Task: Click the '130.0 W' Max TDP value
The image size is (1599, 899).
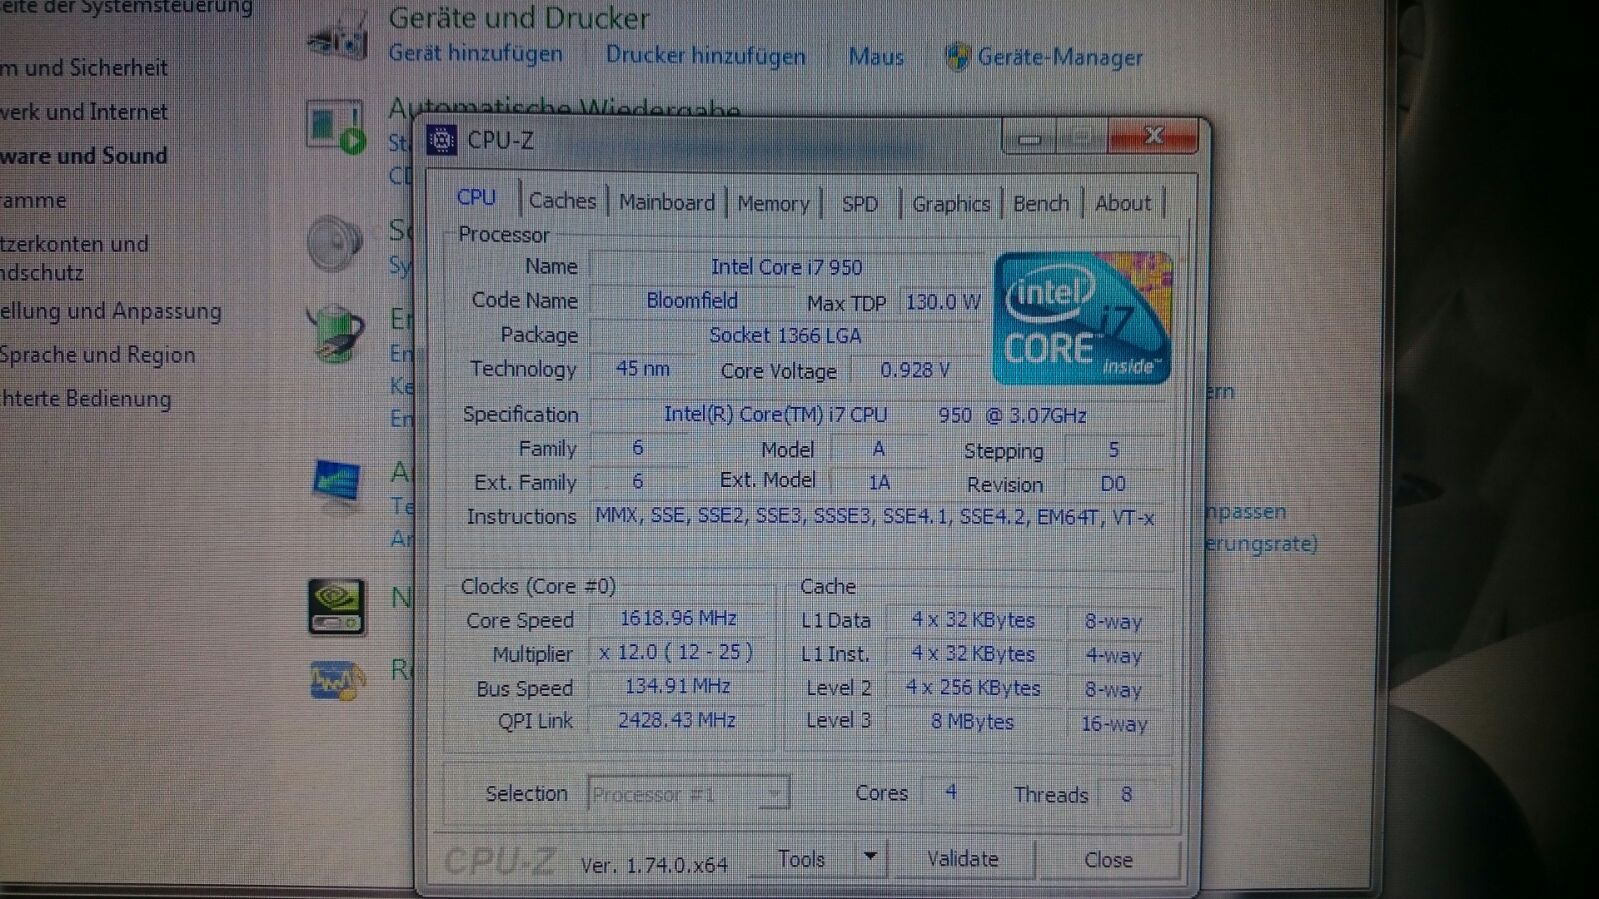Action: click(x=943, y=301)
